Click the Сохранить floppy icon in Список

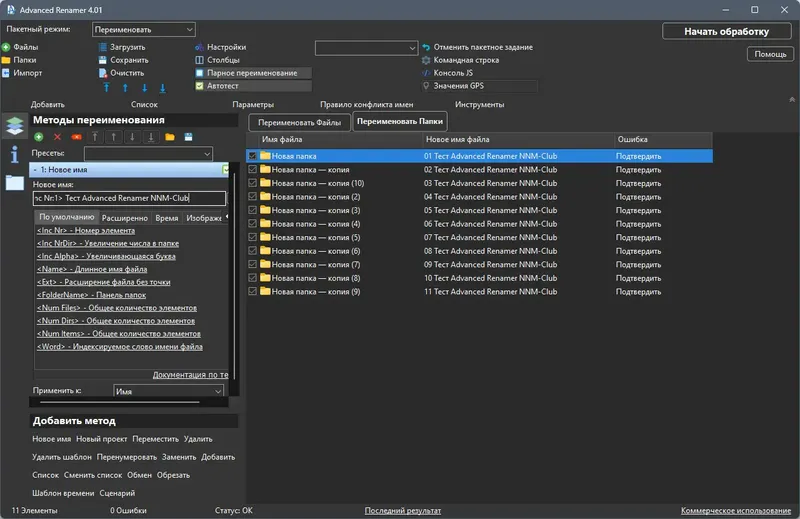pos(103,60)
